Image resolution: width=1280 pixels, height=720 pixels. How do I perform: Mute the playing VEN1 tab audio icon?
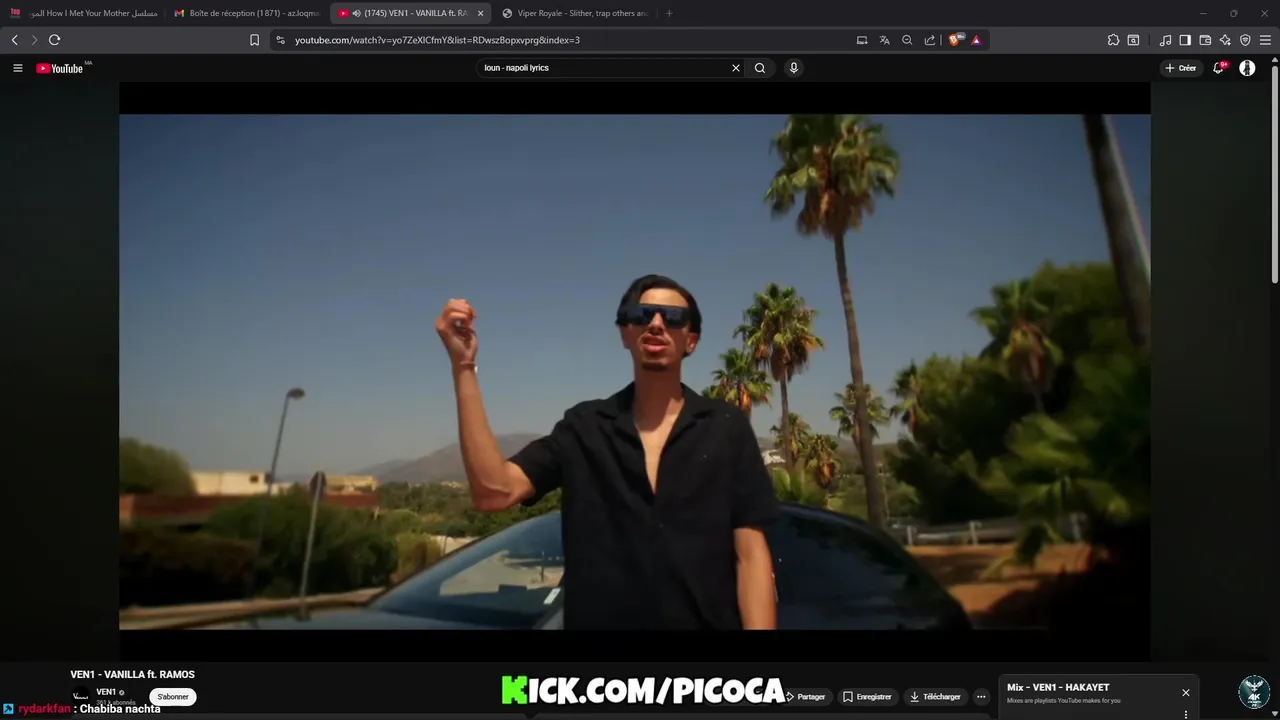pos(356,13)
